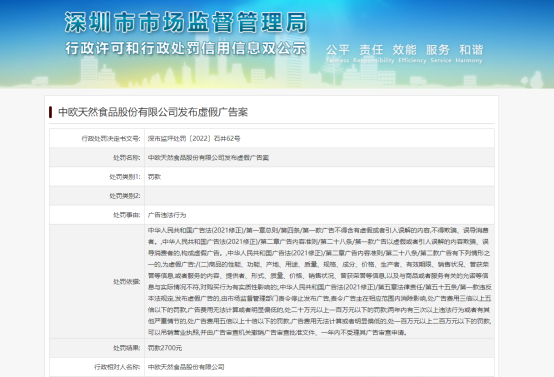Select the decision number value containing (2022)
Screen dimensions: 554x377
[x=194, y=139]
